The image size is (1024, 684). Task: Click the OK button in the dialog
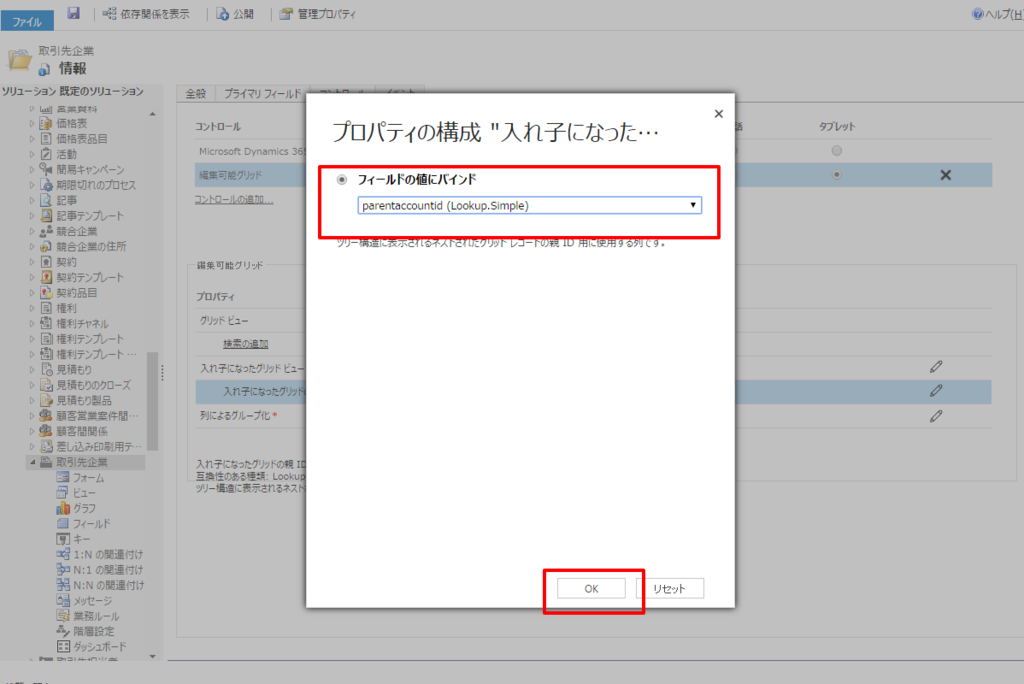tap(593, 588)
